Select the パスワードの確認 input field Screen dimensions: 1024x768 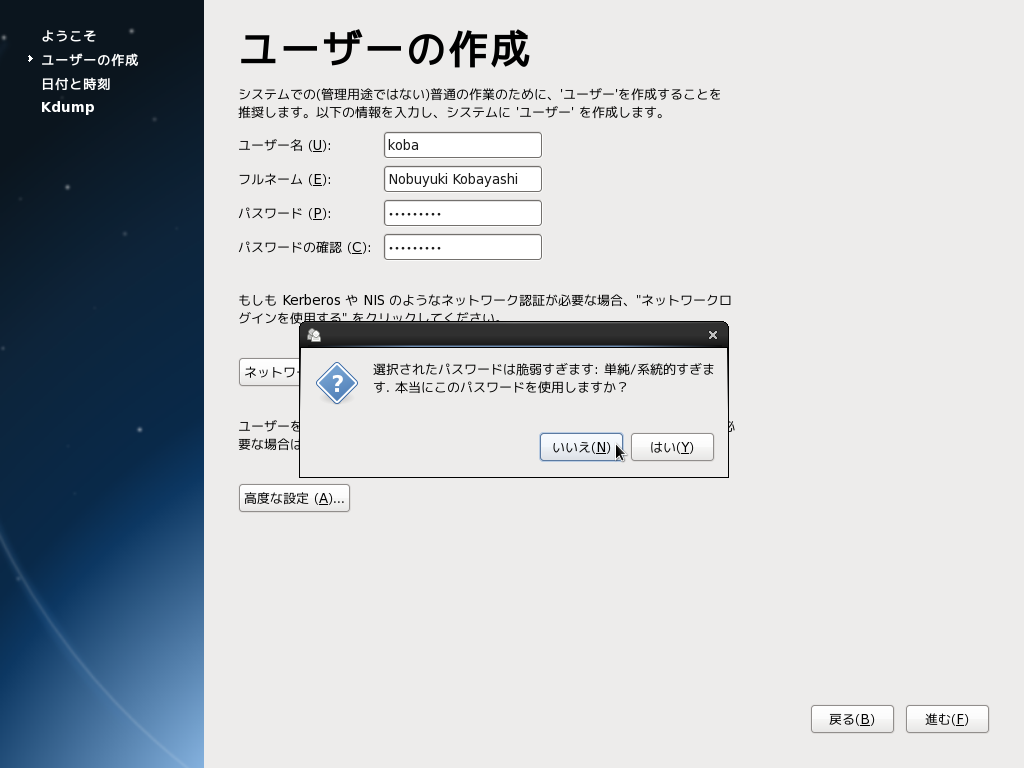[x=462, y=247]
